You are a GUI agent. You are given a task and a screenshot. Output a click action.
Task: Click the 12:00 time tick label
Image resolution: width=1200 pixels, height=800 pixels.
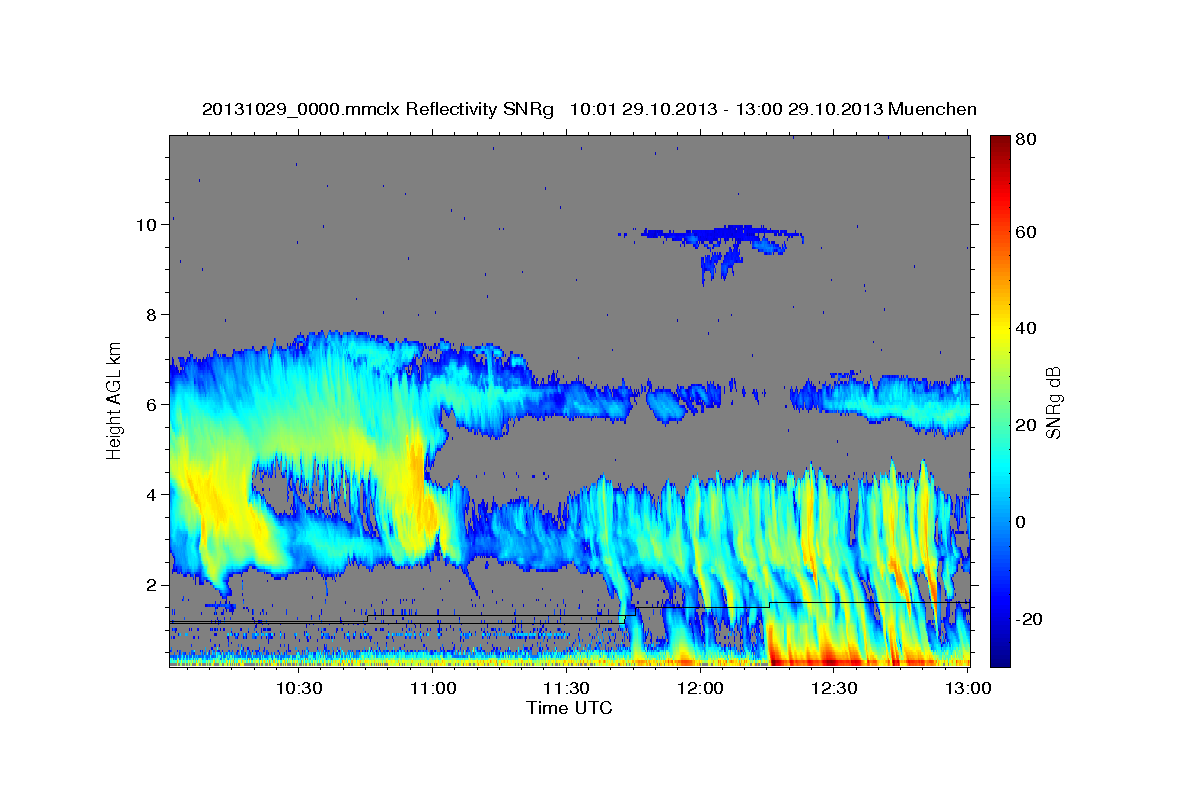(x=701, y=688)
